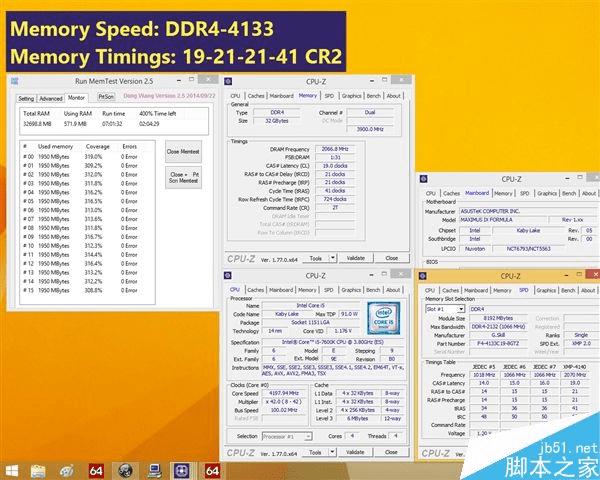The width and height of the screenshot is (600, 480).
Task: Open Mainboard tab in CPU-Z memory window
Action: (x=282, y=96)
